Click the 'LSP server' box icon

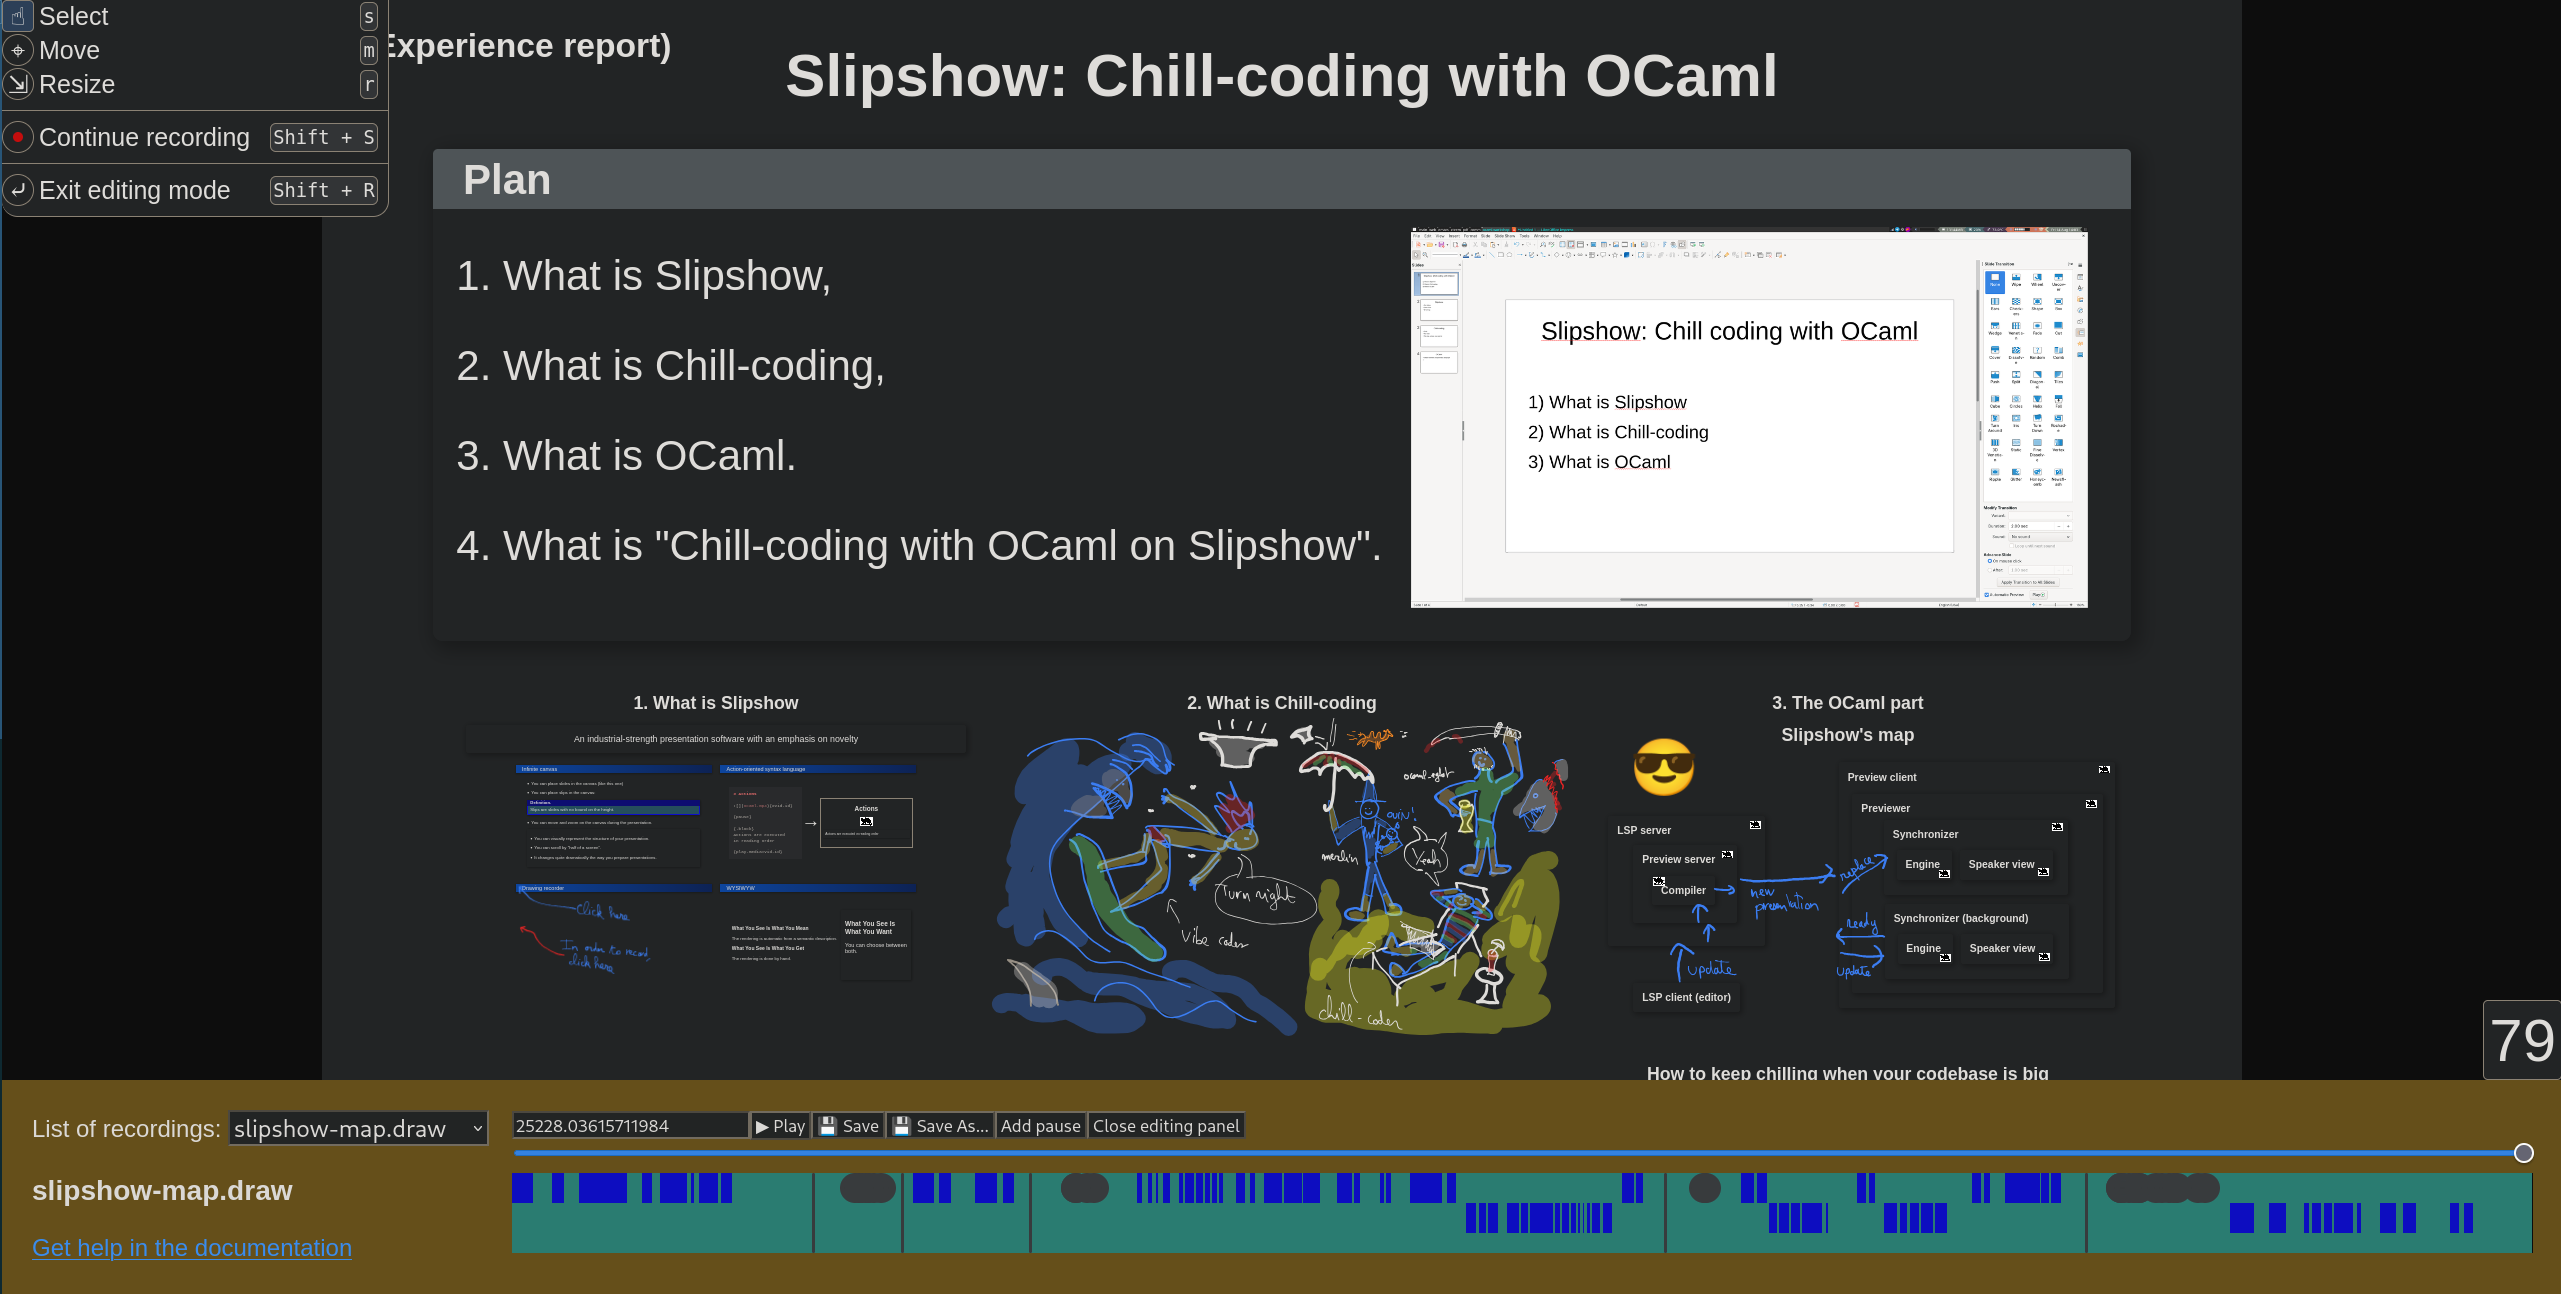point(1755,825)
